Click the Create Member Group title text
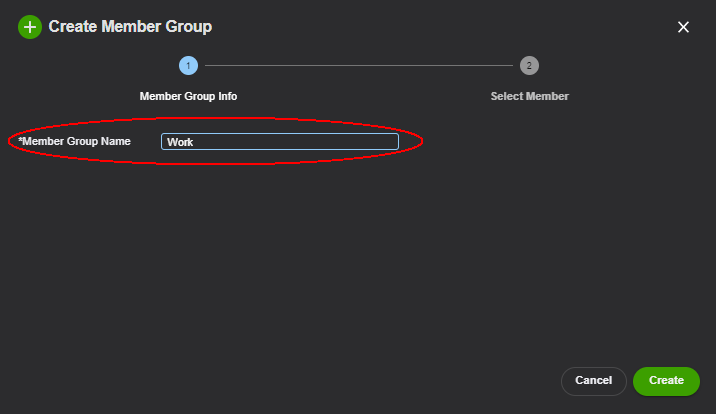 [x=130, y=26]
